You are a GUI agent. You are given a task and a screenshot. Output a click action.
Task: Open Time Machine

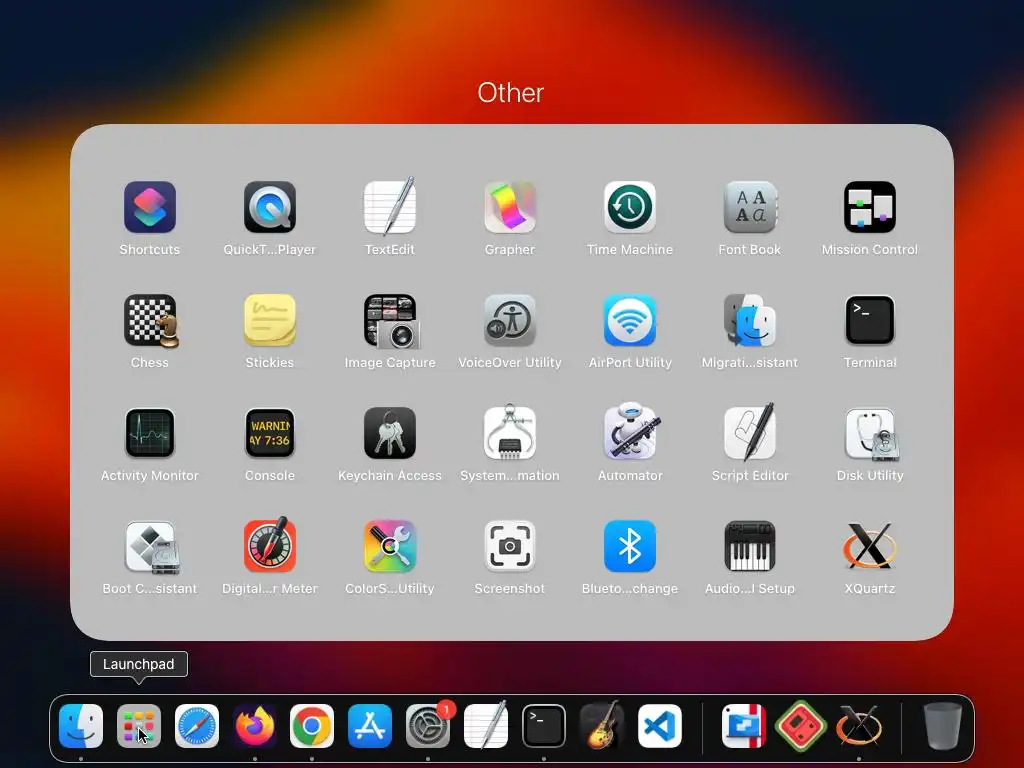[630, 208]
